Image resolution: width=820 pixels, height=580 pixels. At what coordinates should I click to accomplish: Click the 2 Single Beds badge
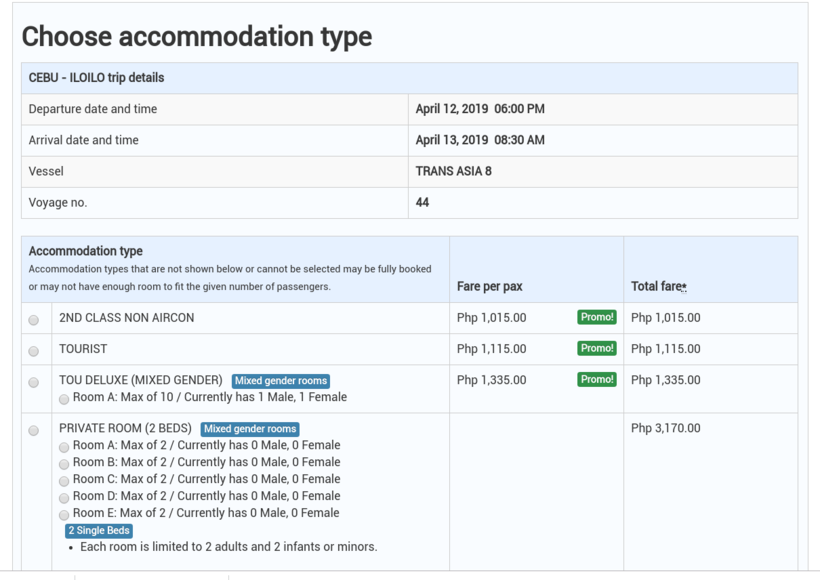pos(99,530)
